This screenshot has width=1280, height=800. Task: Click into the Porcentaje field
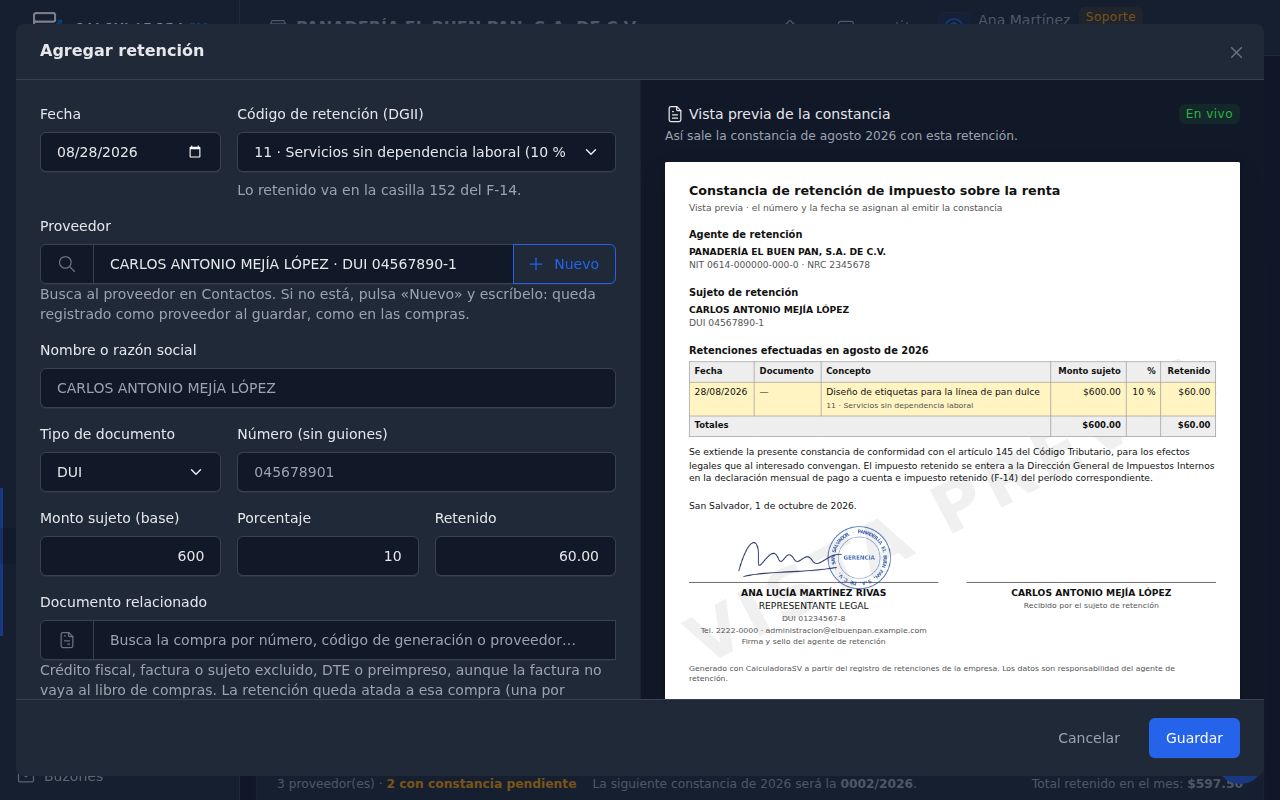coord(328,556)
